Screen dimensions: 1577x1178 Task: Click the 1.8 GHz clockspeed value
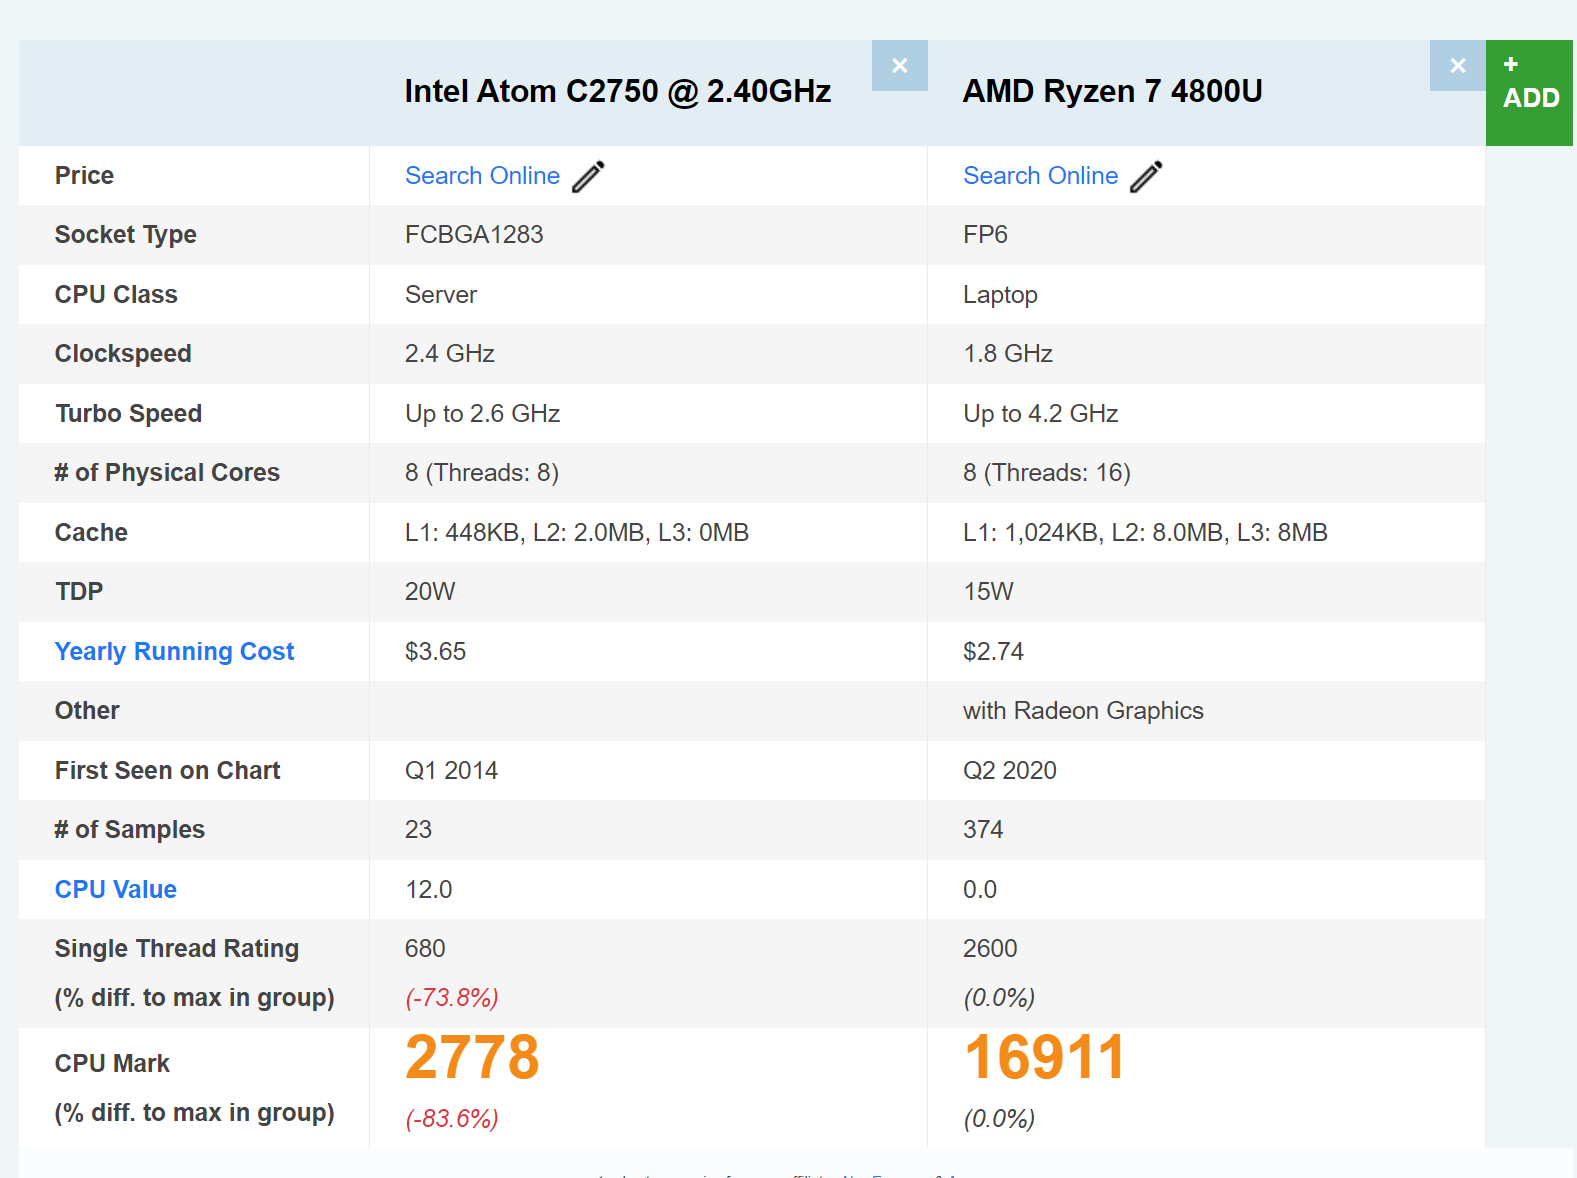pos(1008,354)
